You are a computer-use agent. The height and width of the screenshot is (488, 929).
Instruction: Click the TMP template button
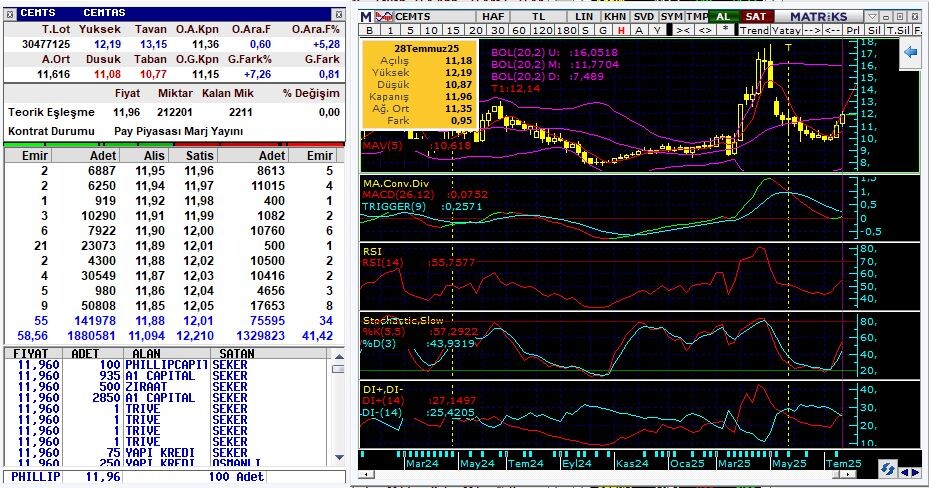tap(697, 17)
